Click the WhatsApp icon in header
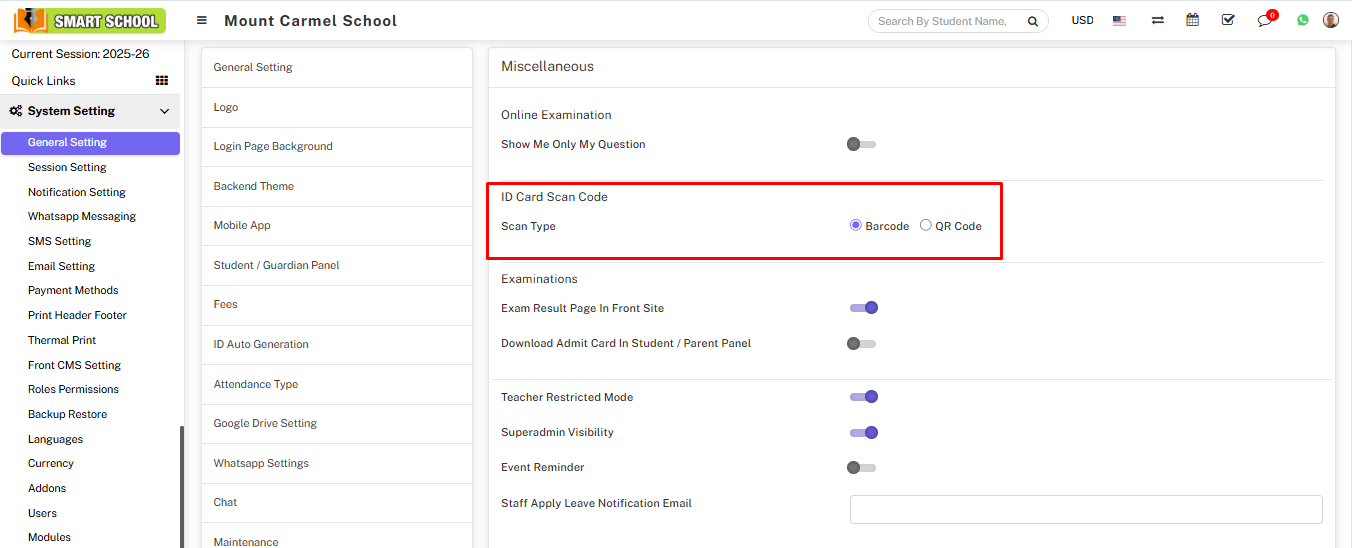The width and height of the screenshot is (1352, 548). point(1302,20)
